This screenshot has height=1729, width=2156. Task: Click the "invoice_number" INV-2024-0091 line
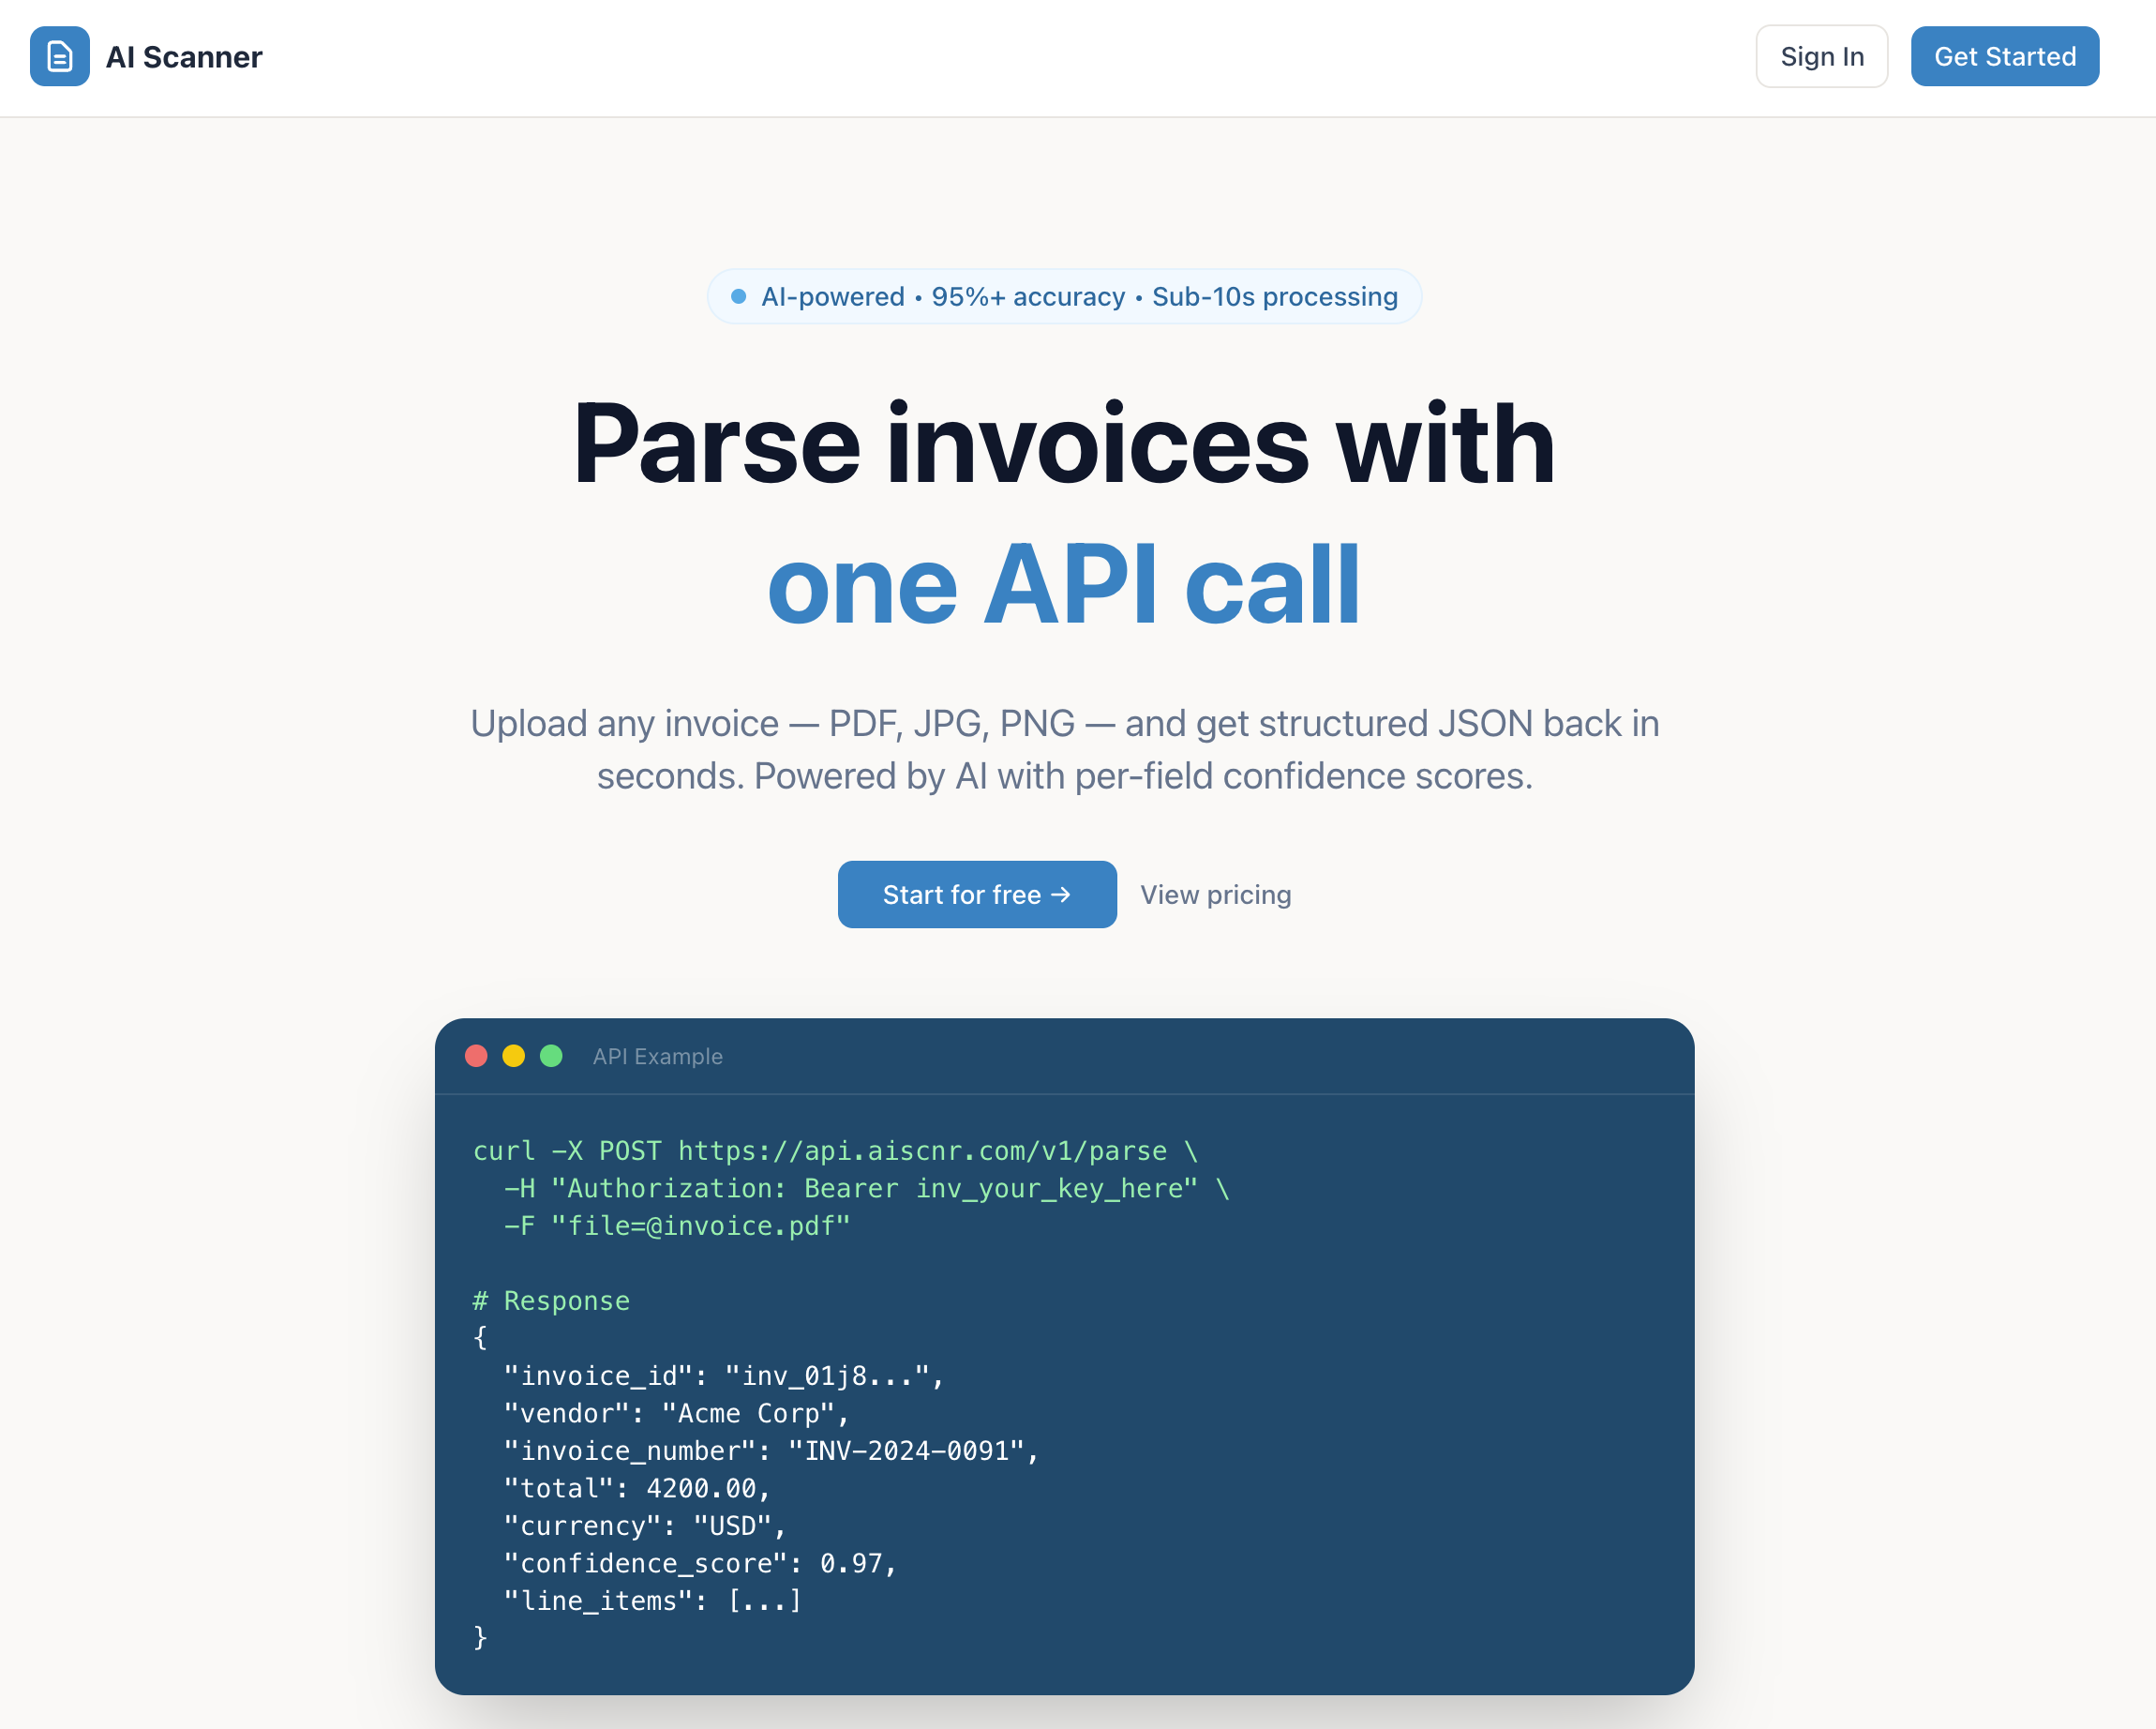(772, 1451)
